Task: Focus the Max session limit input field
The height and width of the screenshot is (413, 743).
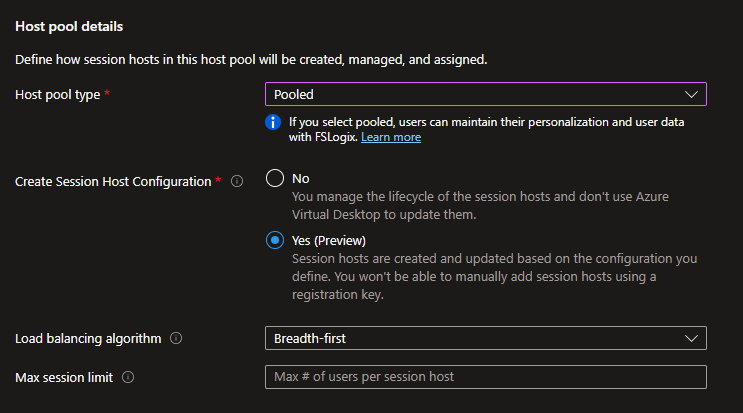Action: pos(485,377)
